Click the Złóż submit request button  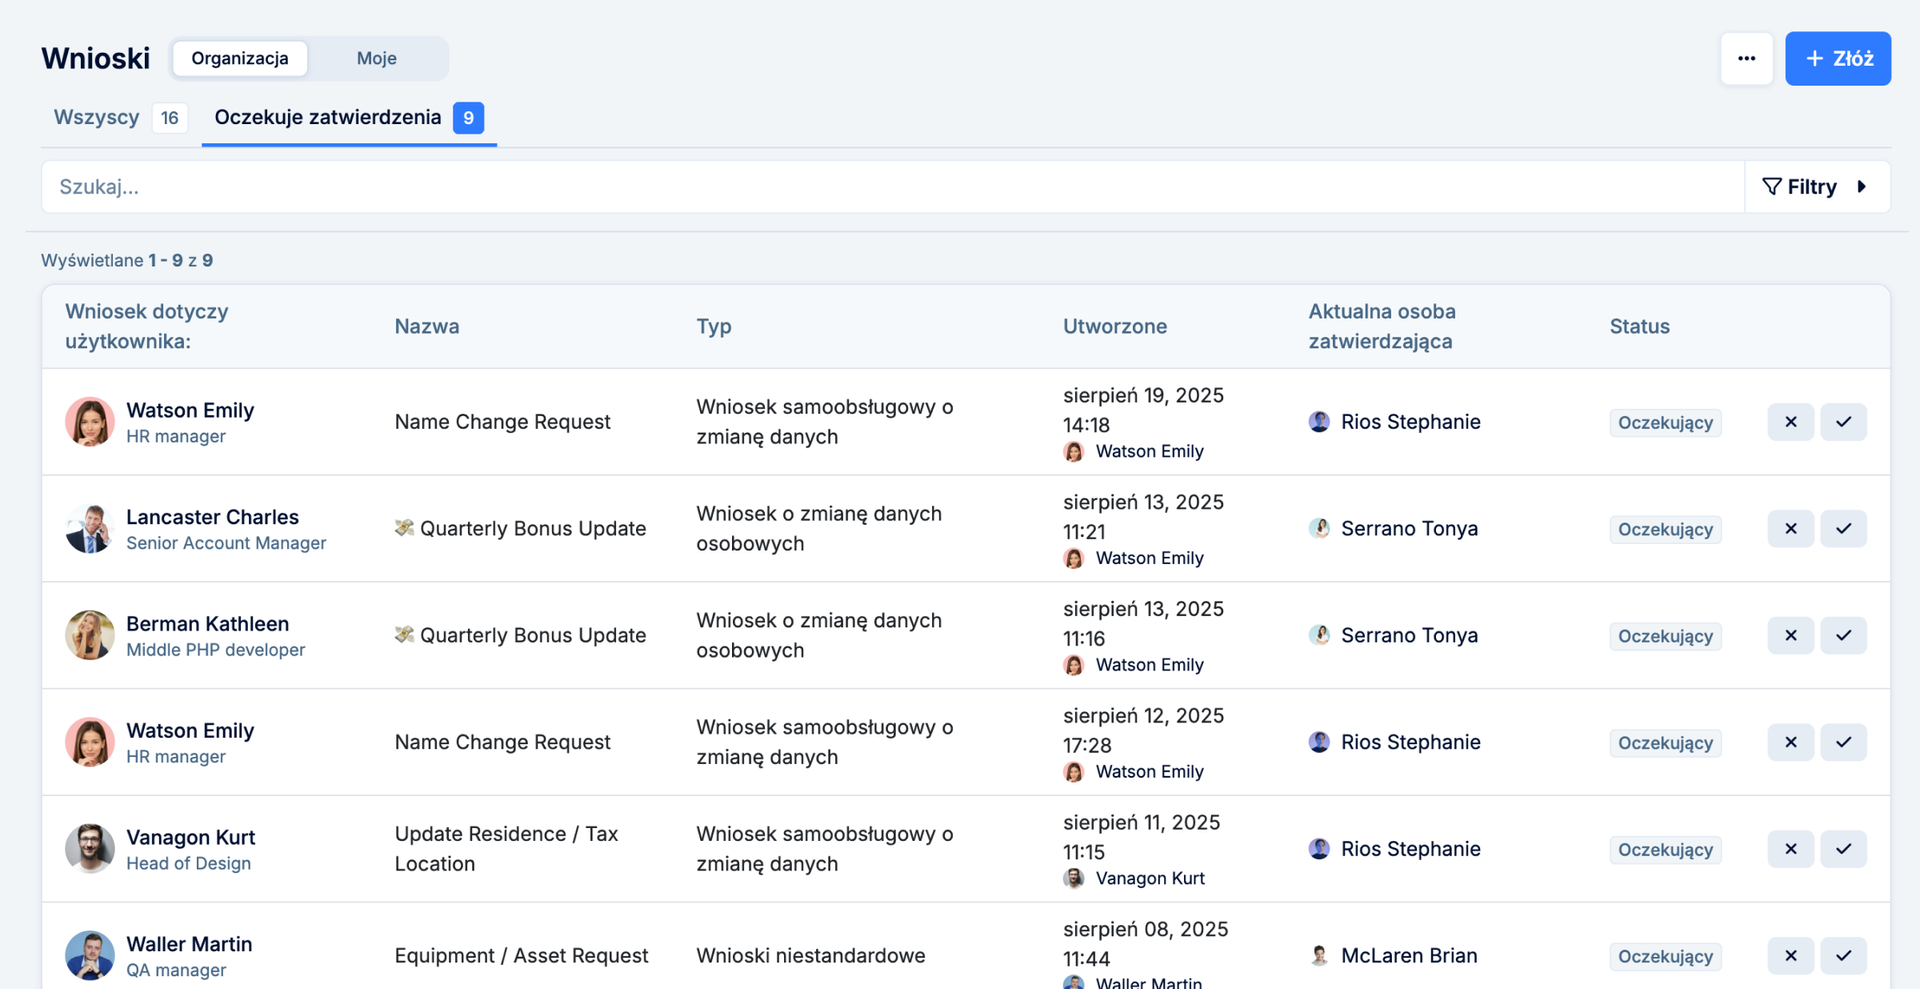(x=1837, y=58)
